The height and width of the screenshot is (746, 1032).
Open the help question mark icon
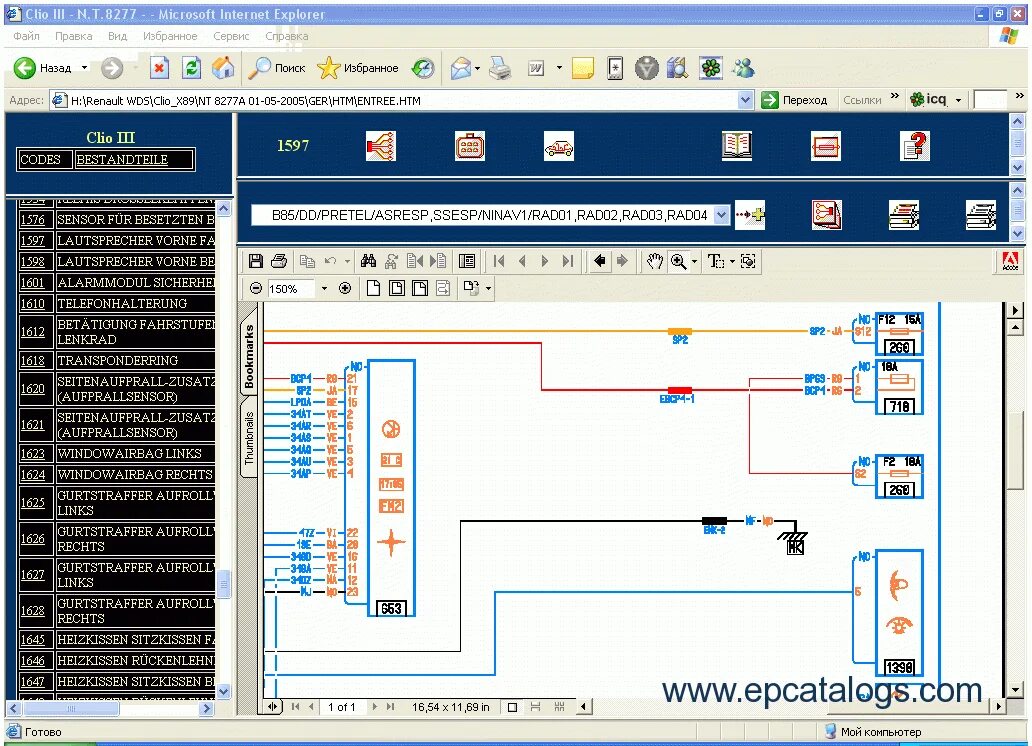click(x=915, y=146)
